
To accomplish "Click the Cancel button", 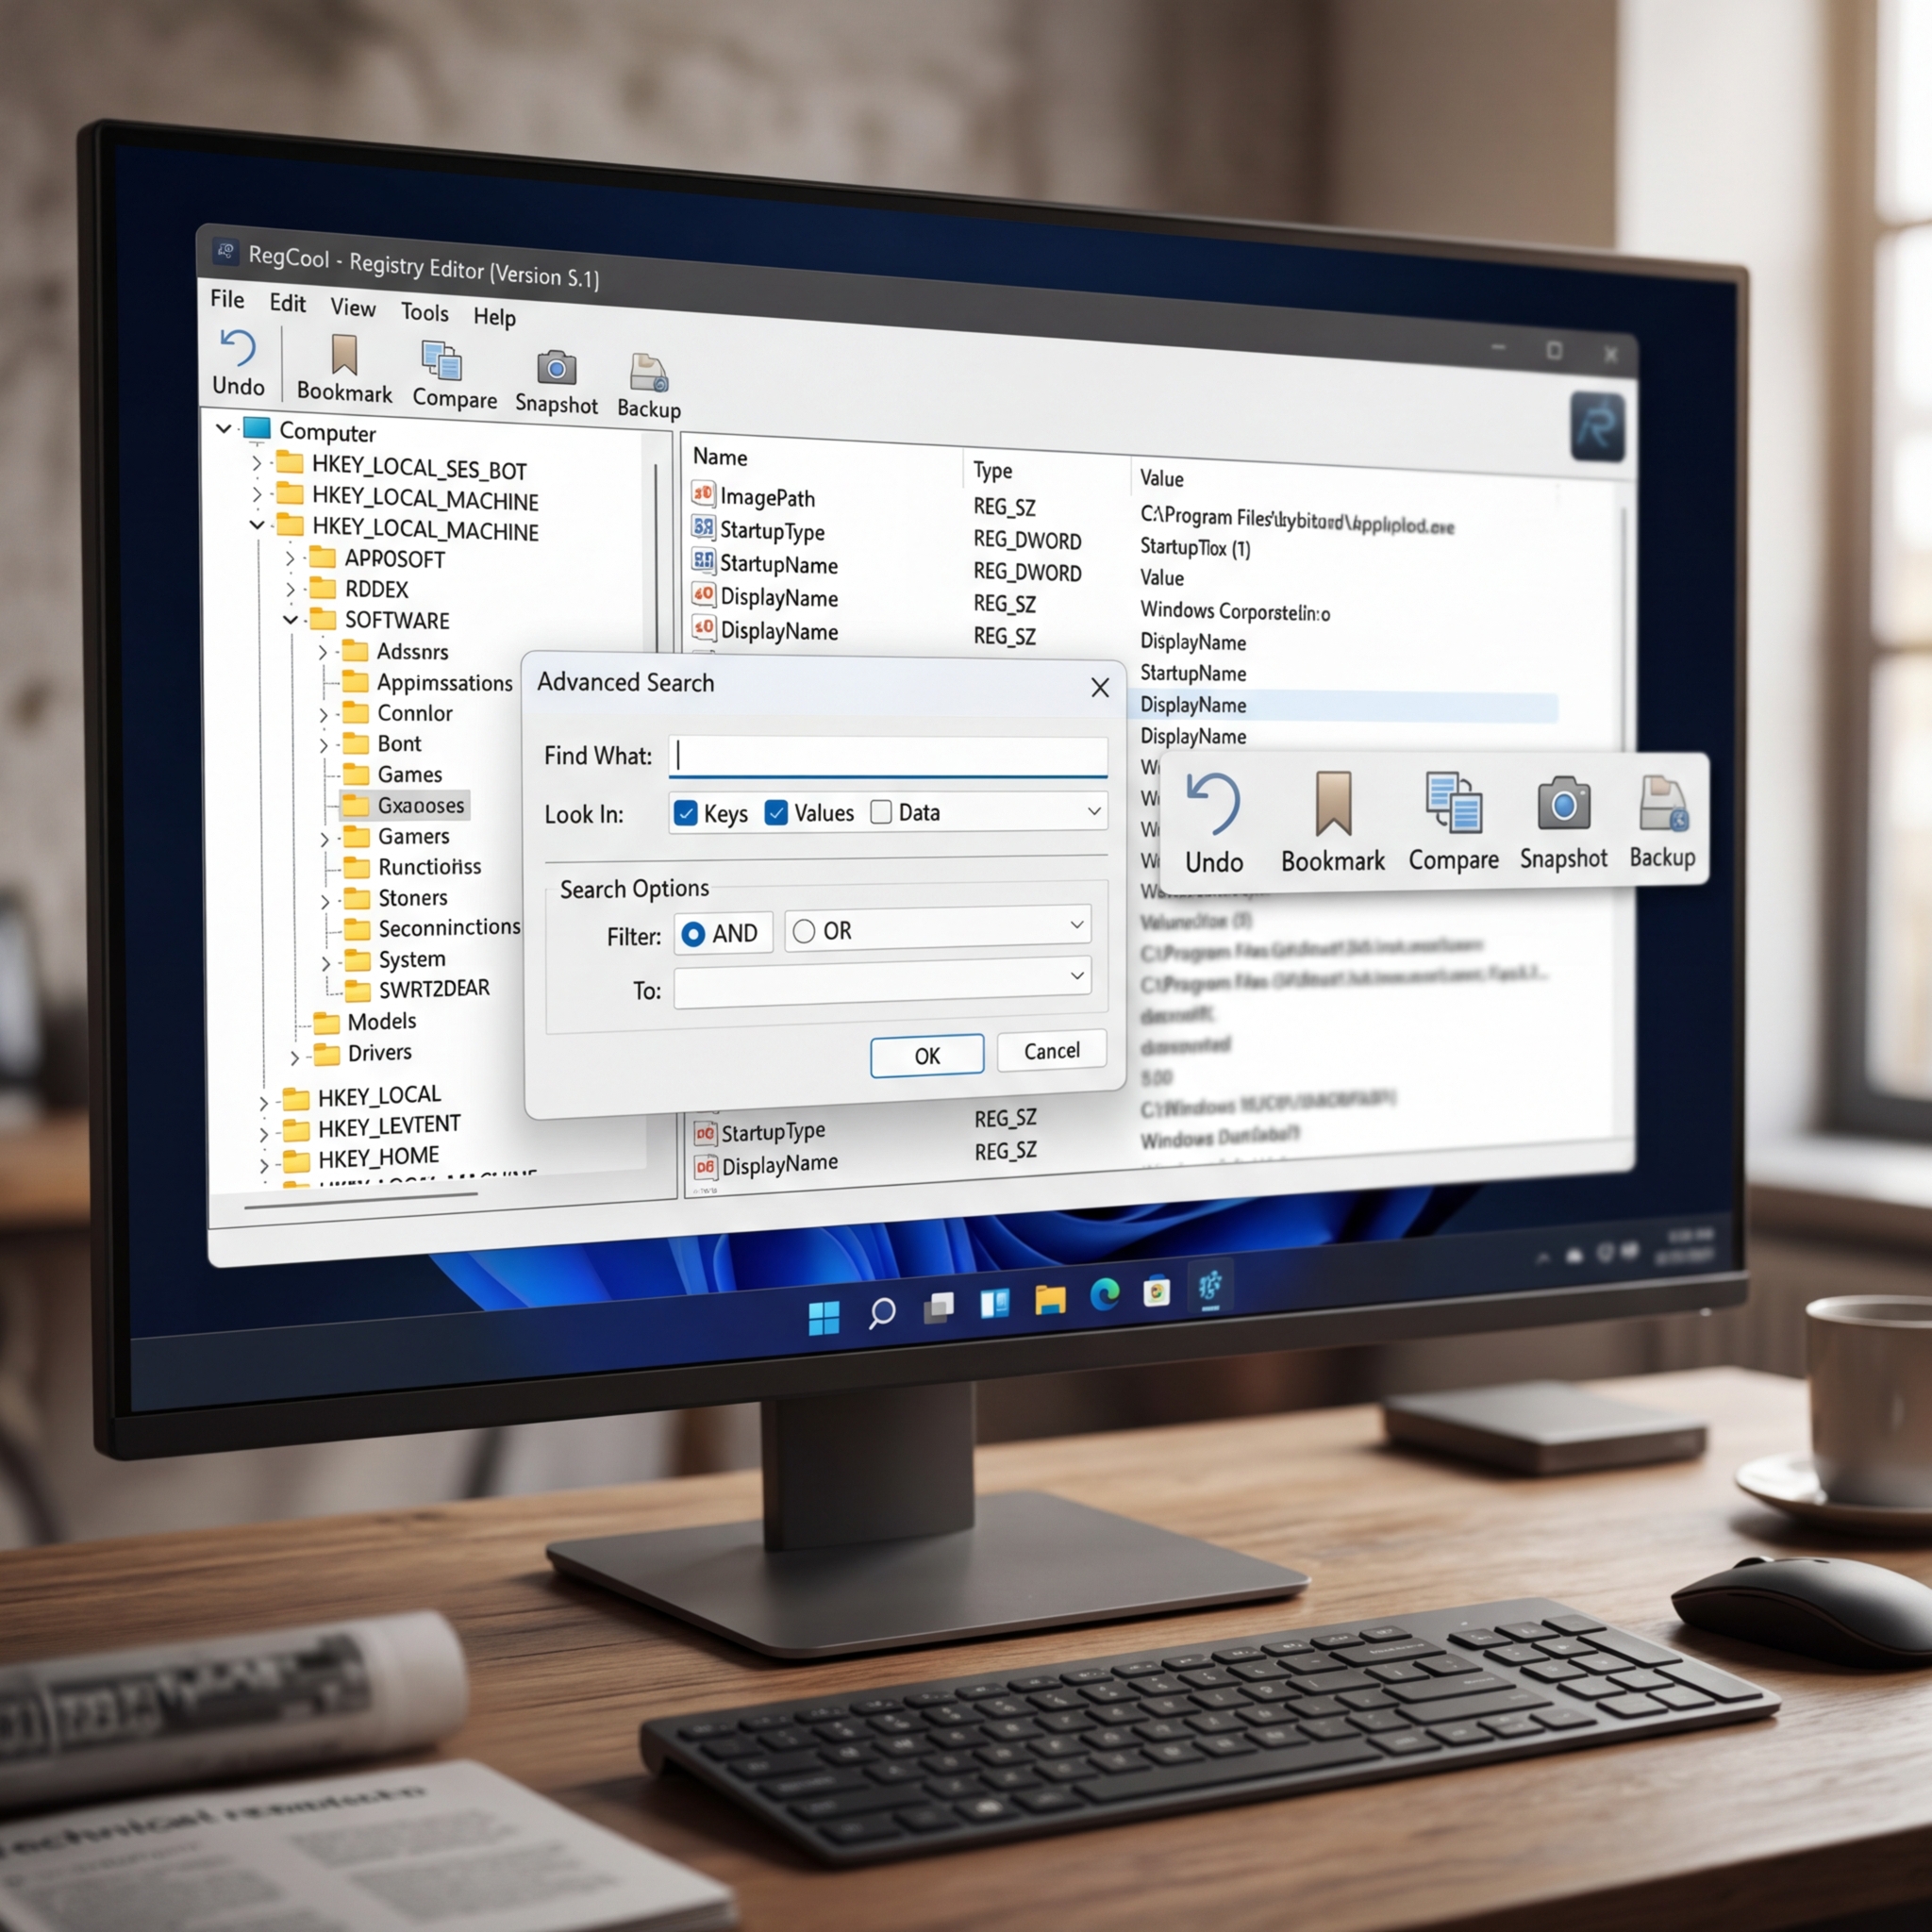I will click(1052, 1050).
